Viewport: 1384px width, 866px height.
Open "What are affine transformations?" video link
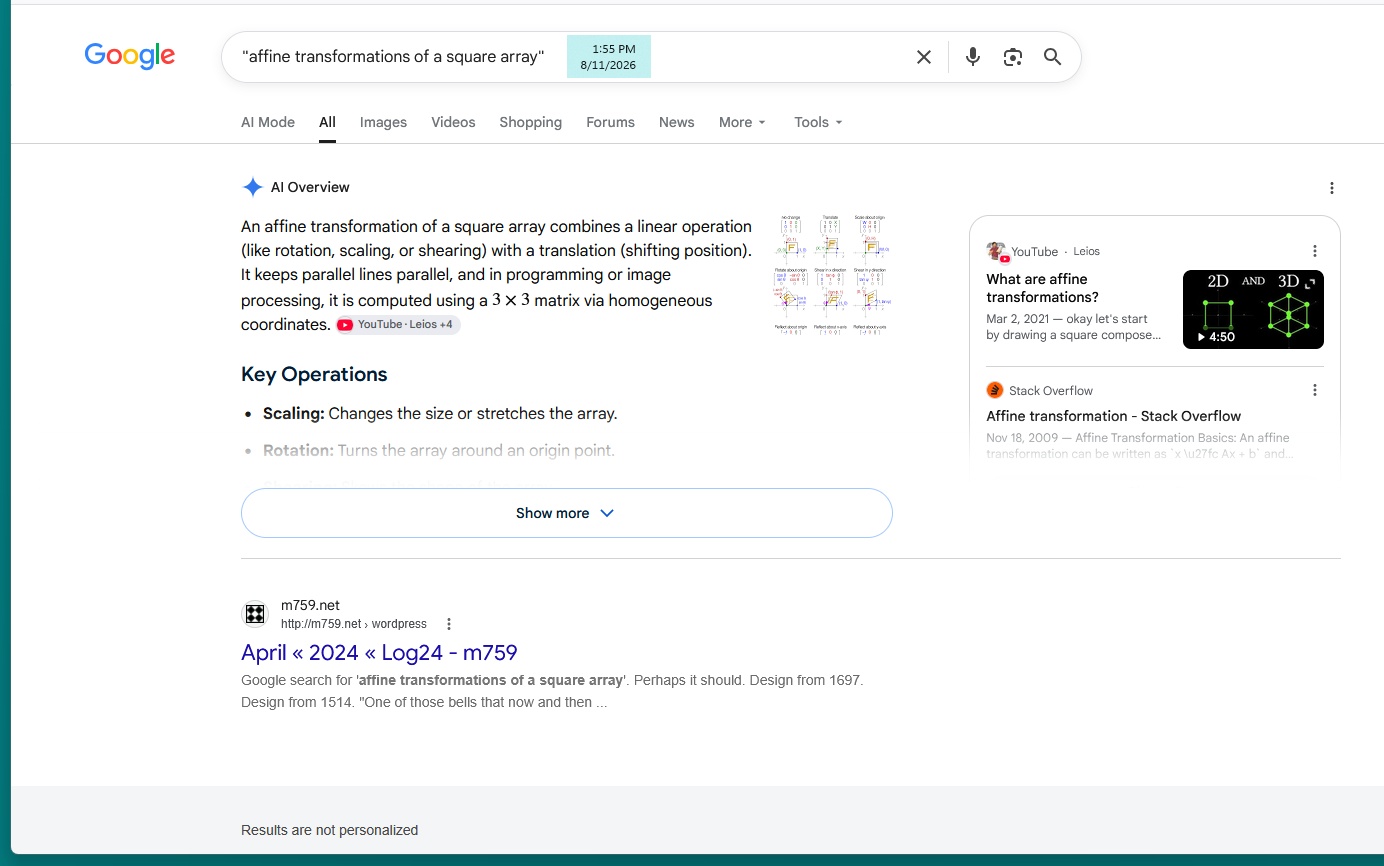pos(1043,288)
